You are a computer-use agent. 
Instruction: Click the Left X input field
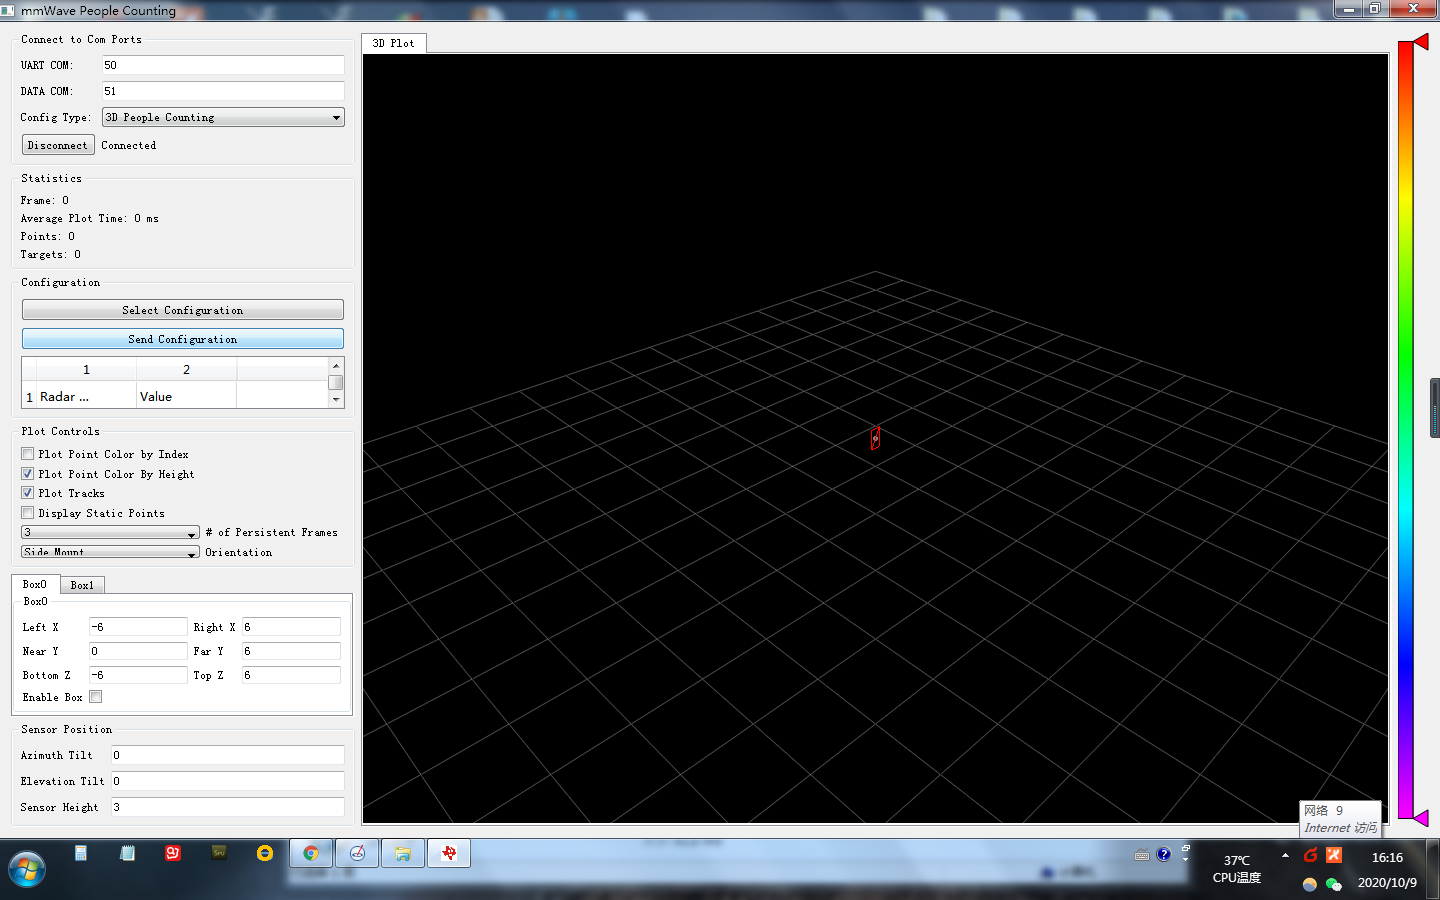point(138,627)
